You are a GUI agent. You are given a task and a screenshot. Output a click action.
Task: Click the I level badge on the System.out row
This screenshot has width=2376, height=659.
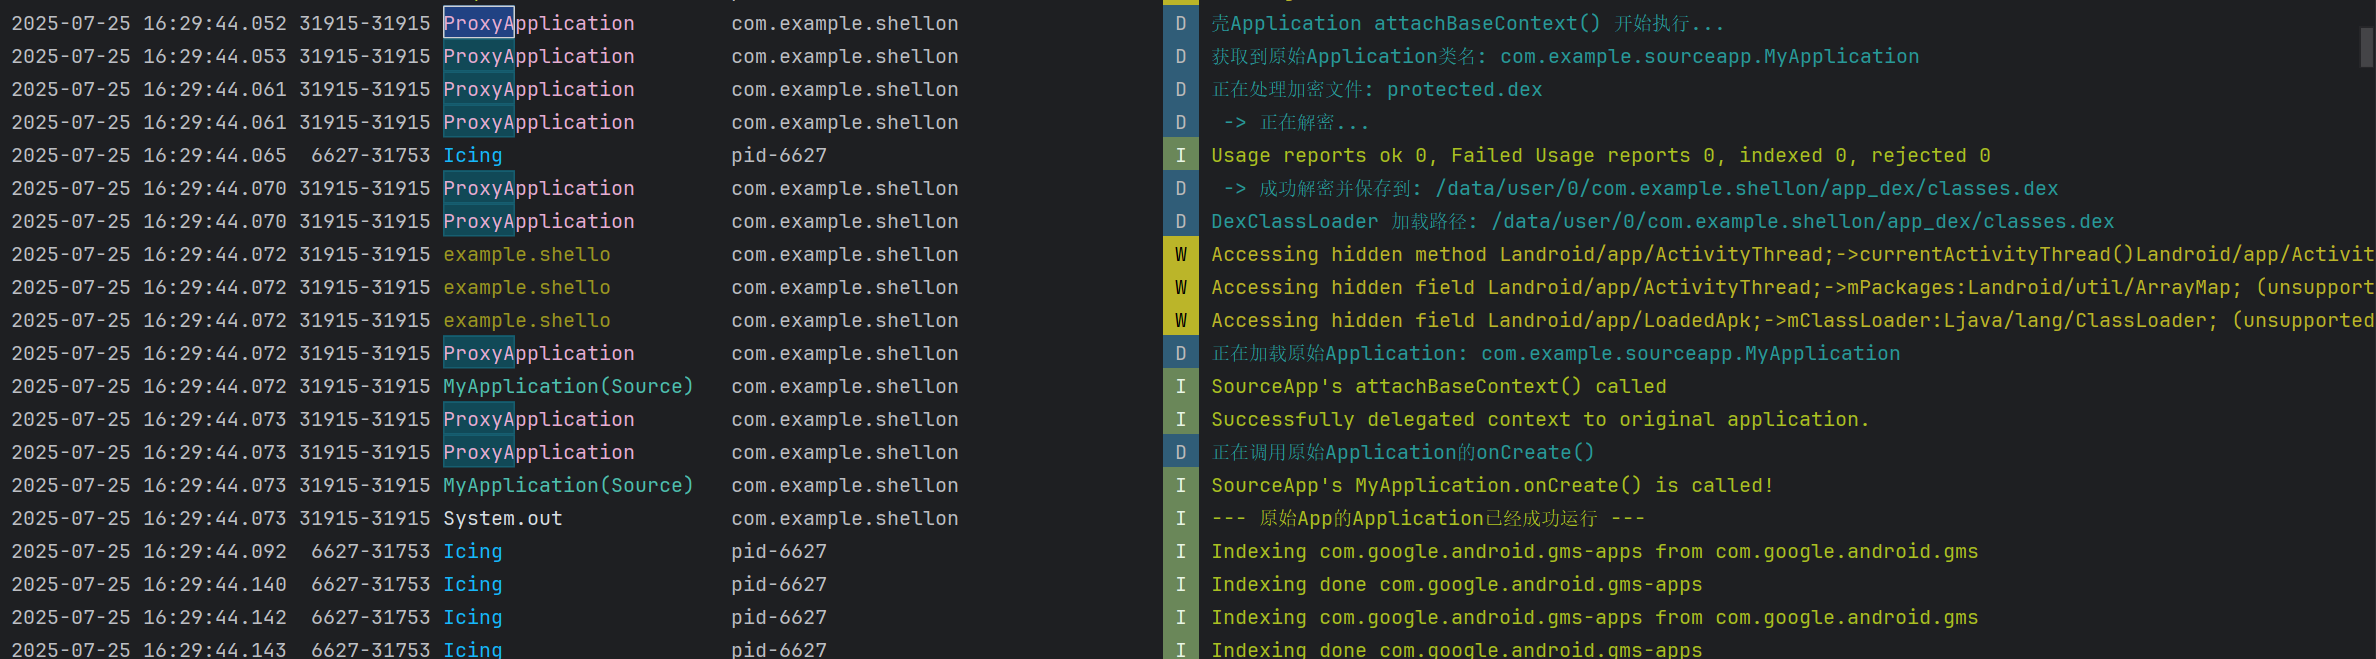click(x=1181, y=518)
